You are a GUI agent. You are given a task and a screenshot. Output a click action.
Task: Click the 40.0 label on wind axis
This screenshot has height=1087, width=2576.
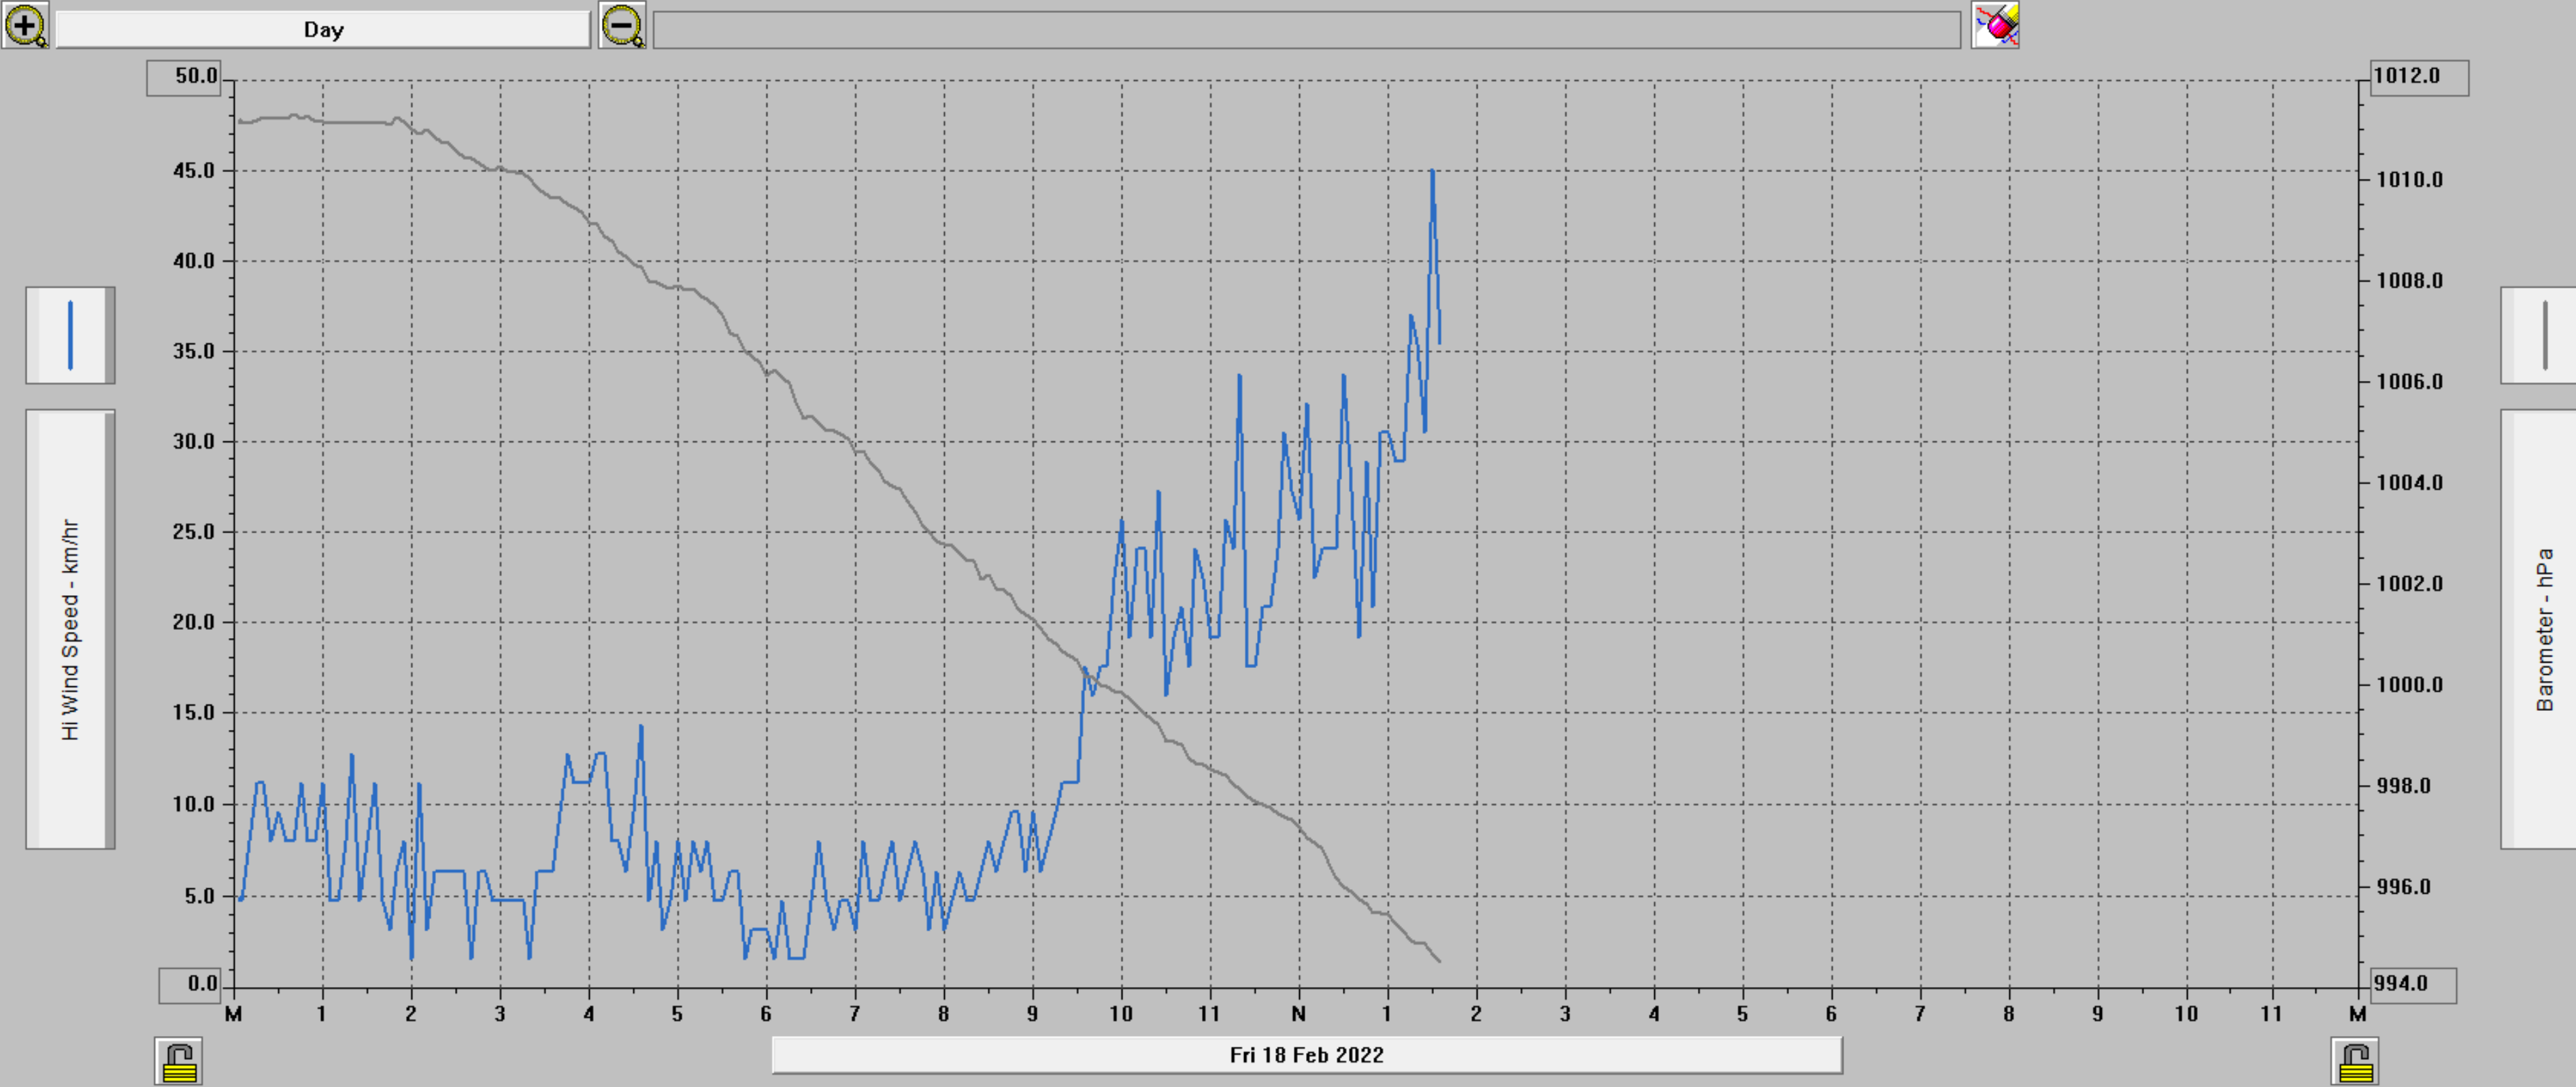pos(194,261)
